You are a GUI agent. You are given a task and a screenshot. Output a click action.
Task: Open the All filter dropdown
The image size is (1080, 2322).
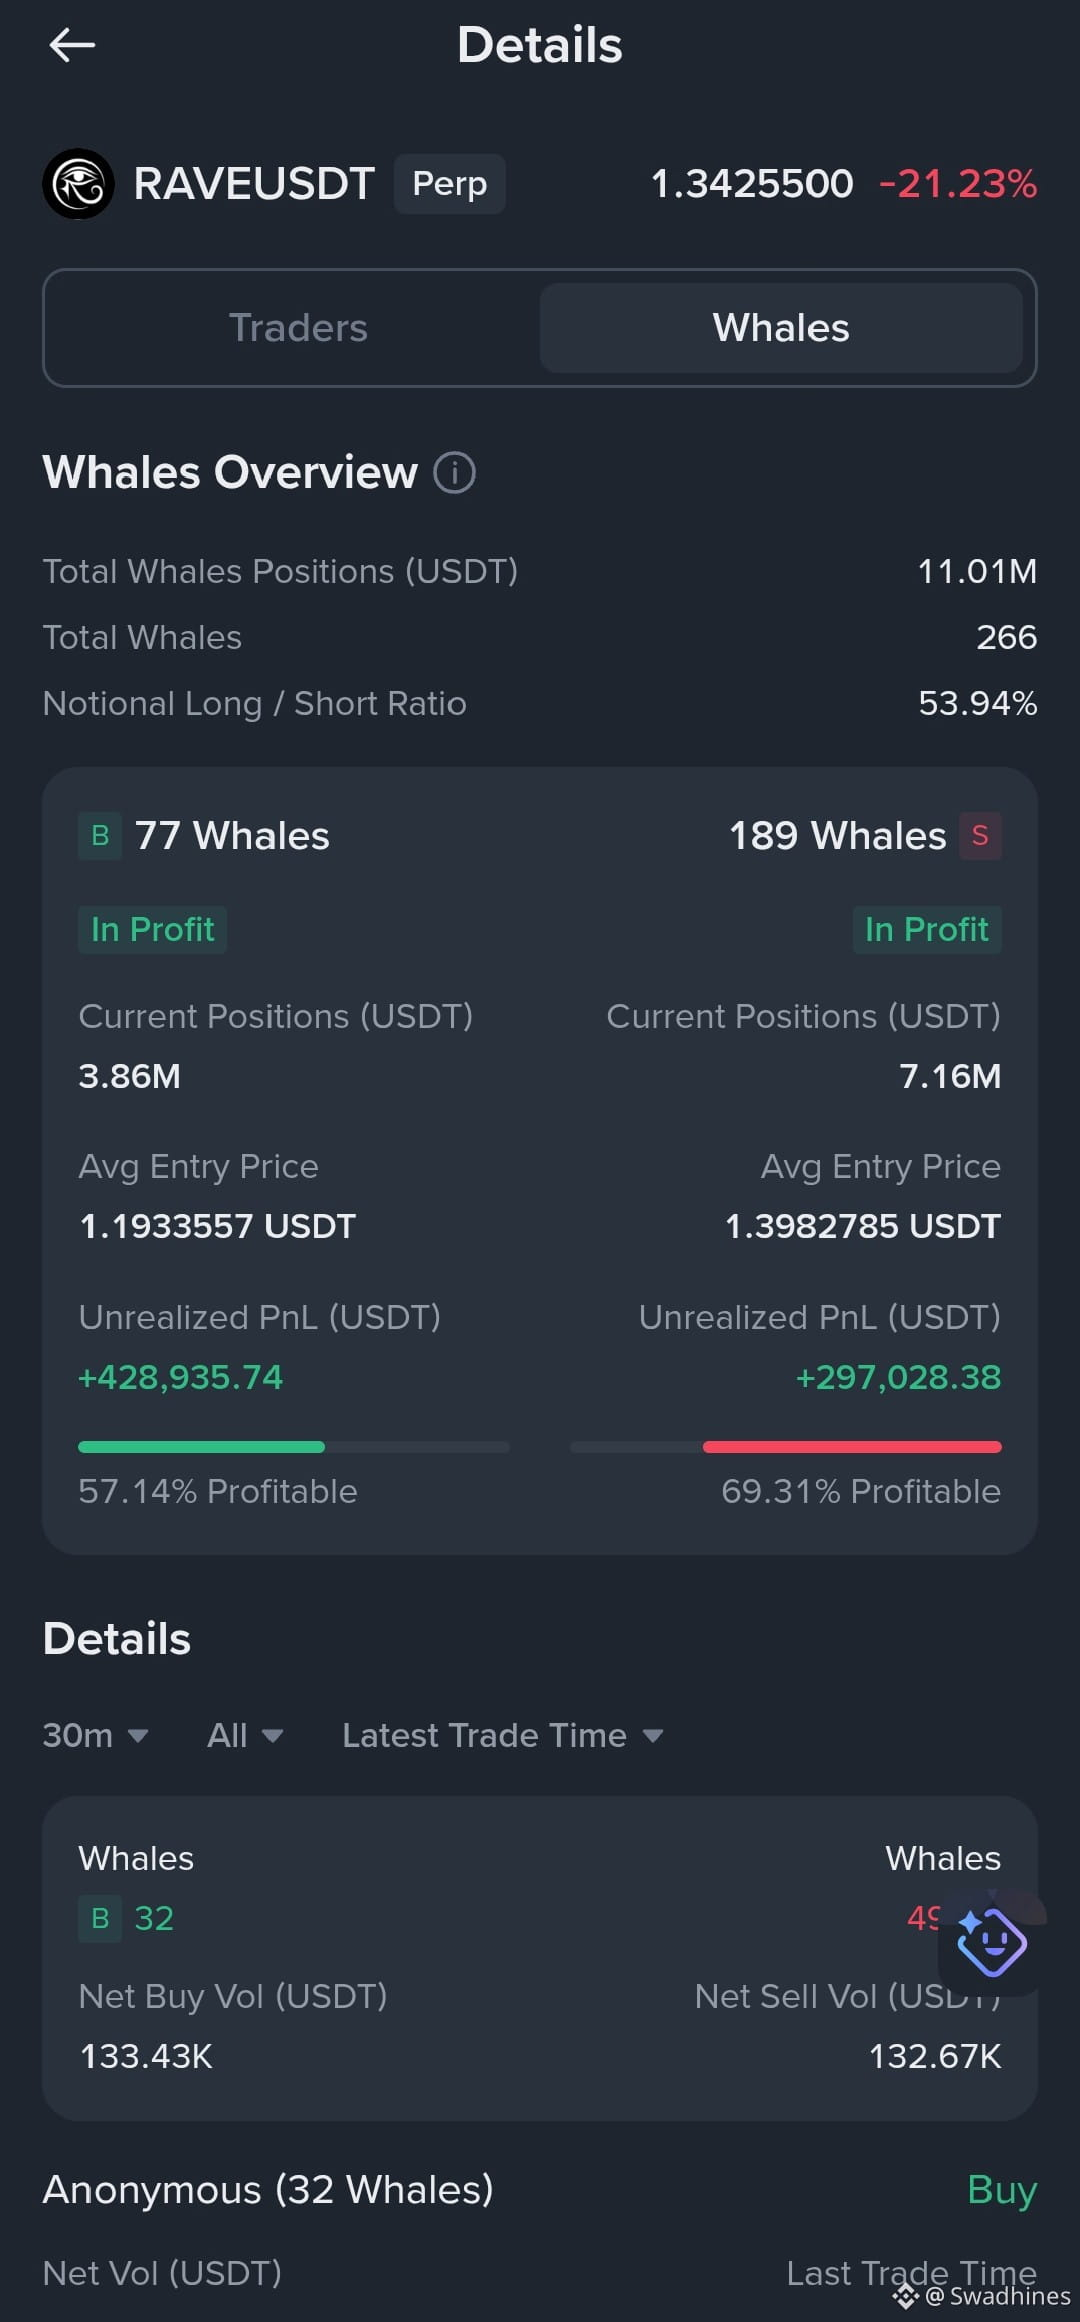click(245, 1735)
